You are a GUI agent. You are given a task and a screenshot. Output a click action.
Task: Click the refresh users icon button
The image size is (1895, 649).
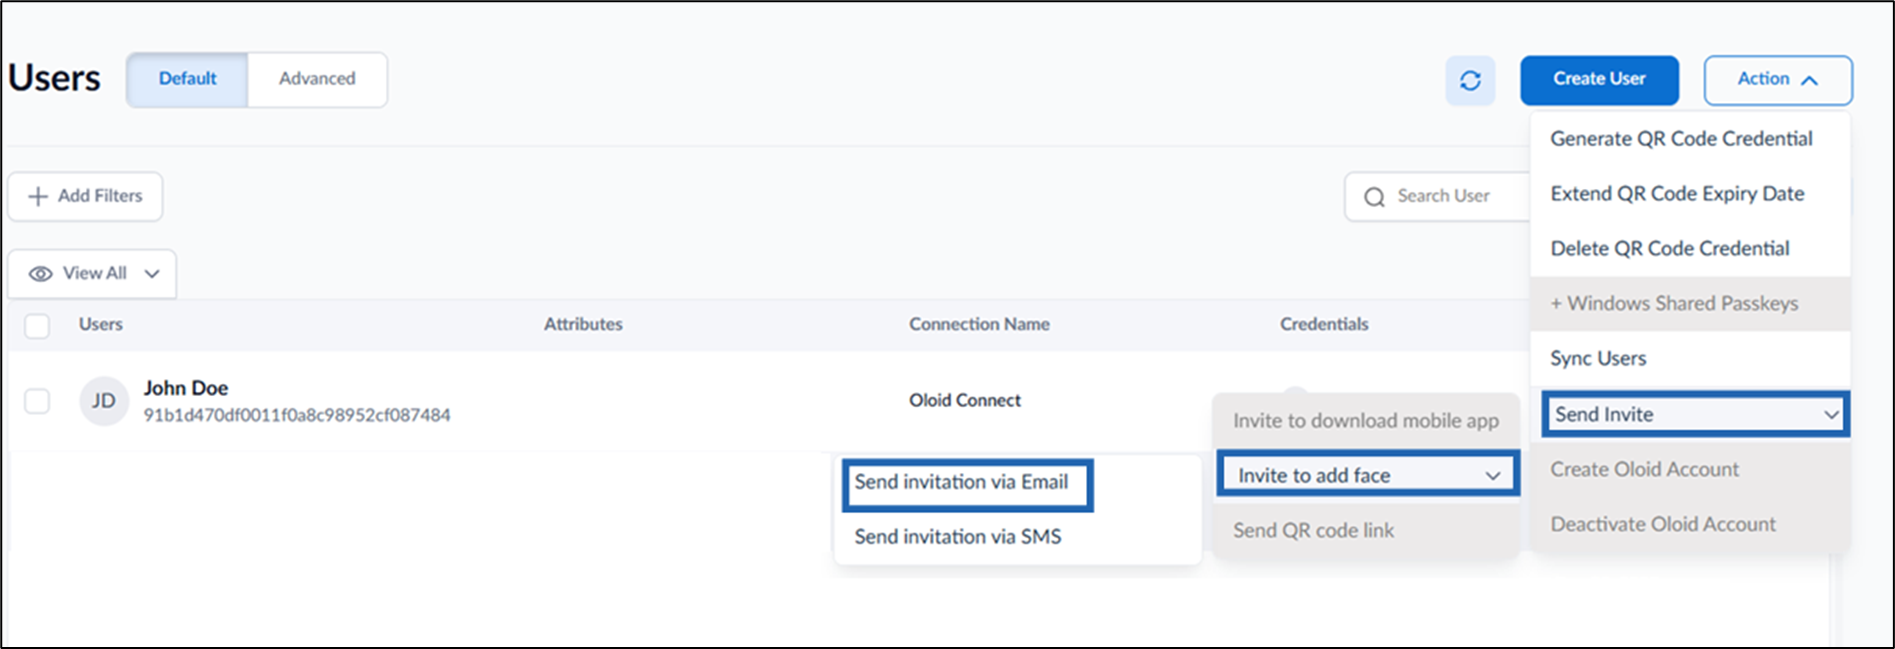pos(1470,81)
